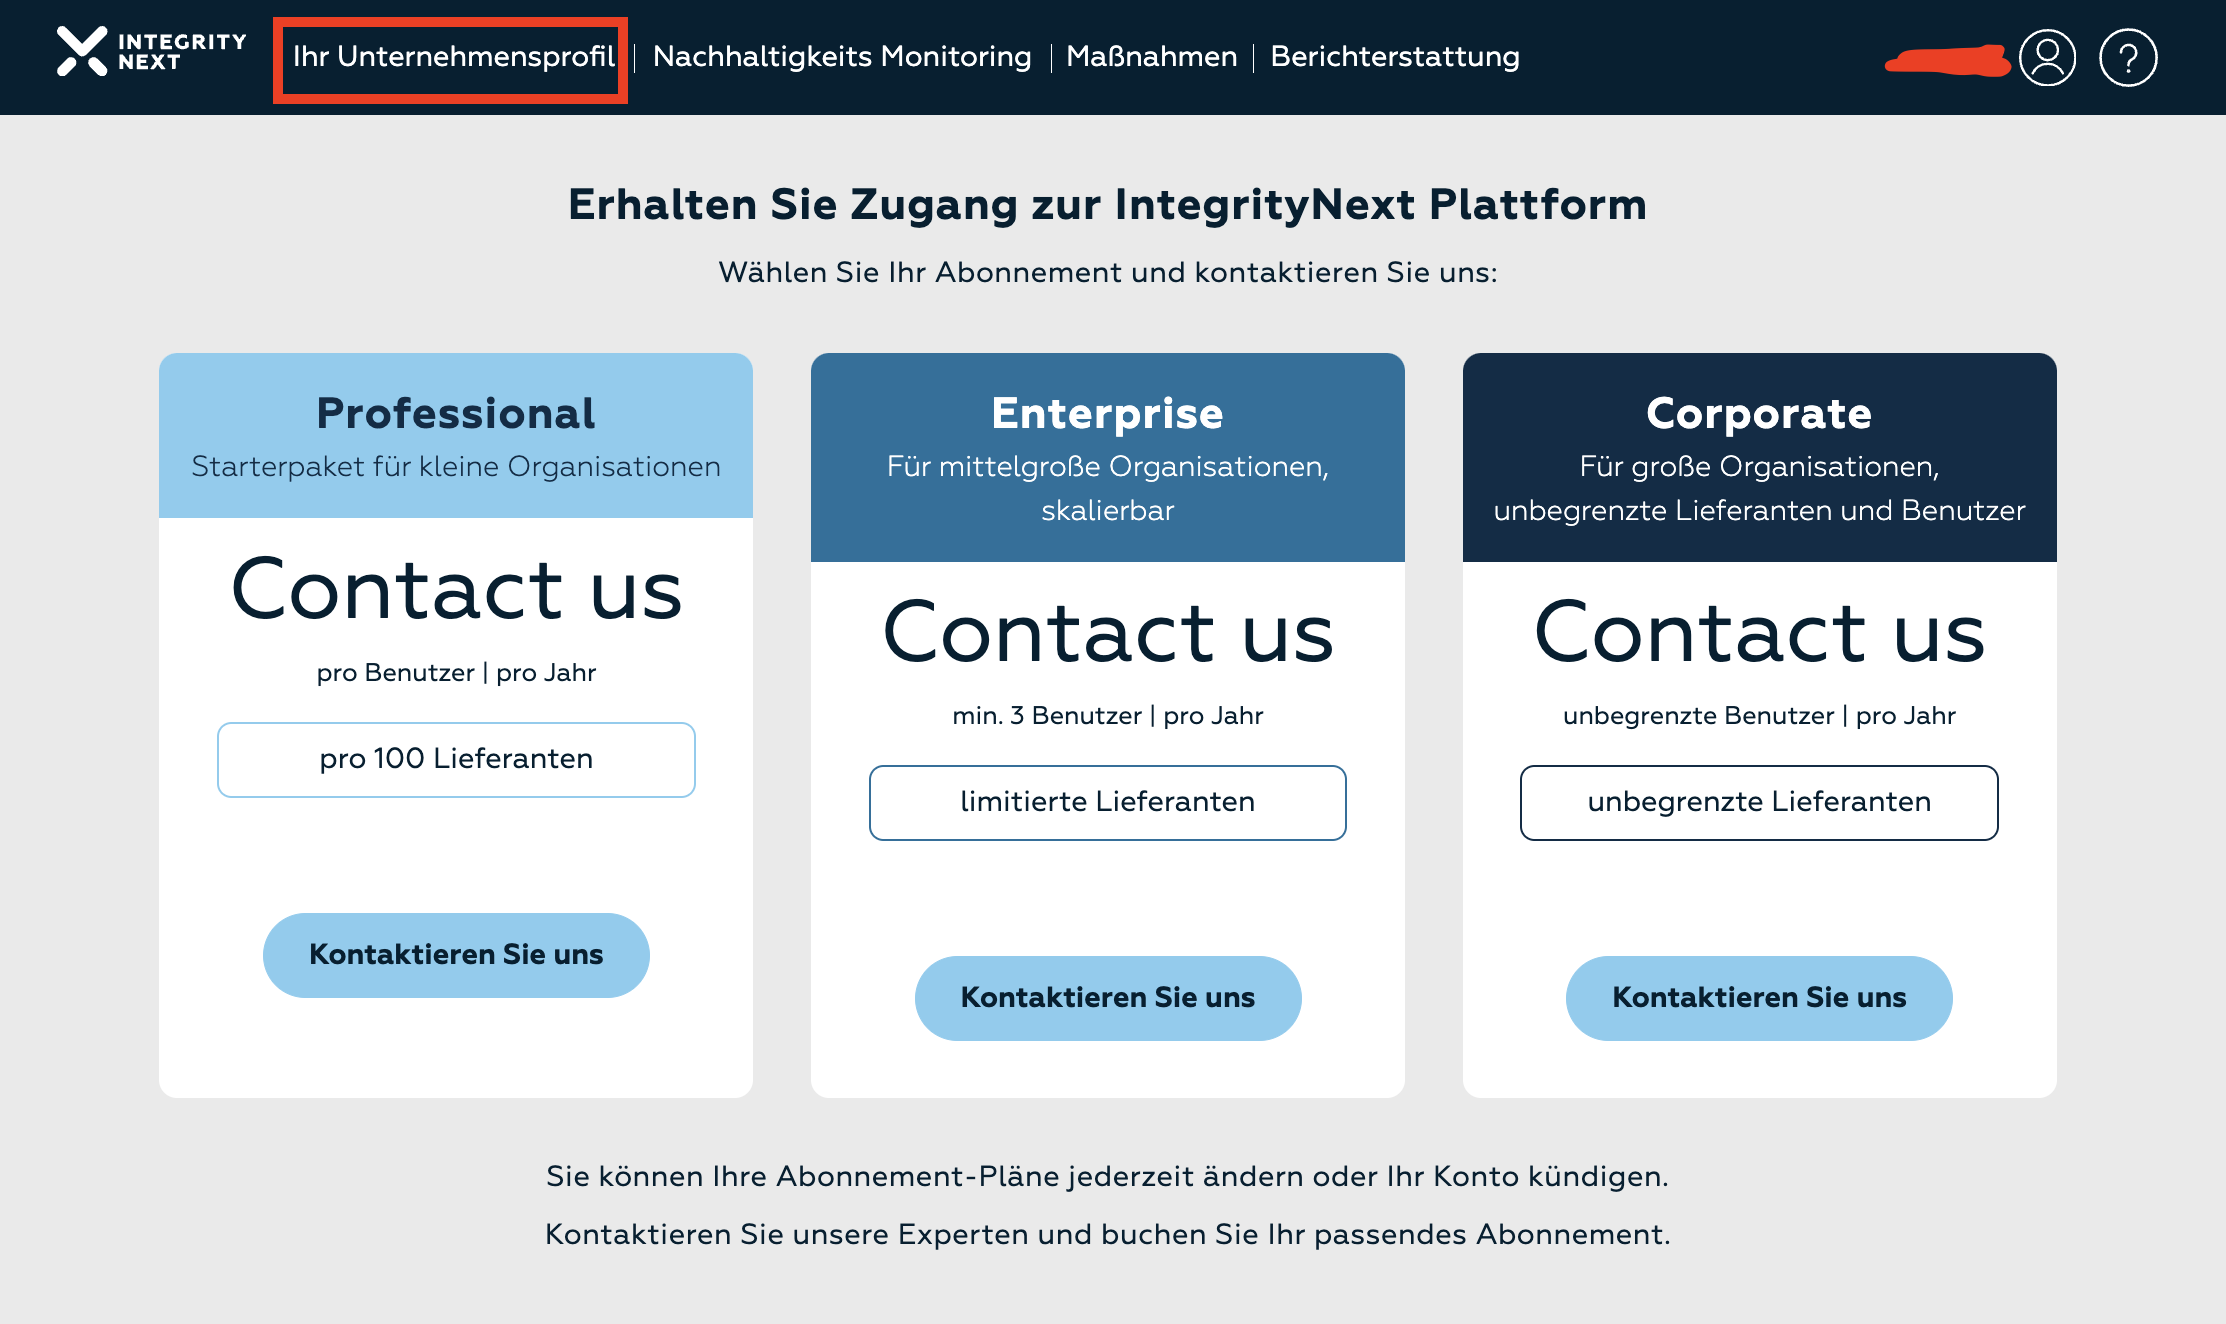The width and height of the screenshot is (2226, 1324).
Task: Click Kontaktieren Sie uns under Professional
Action: (x=456, y=954)
